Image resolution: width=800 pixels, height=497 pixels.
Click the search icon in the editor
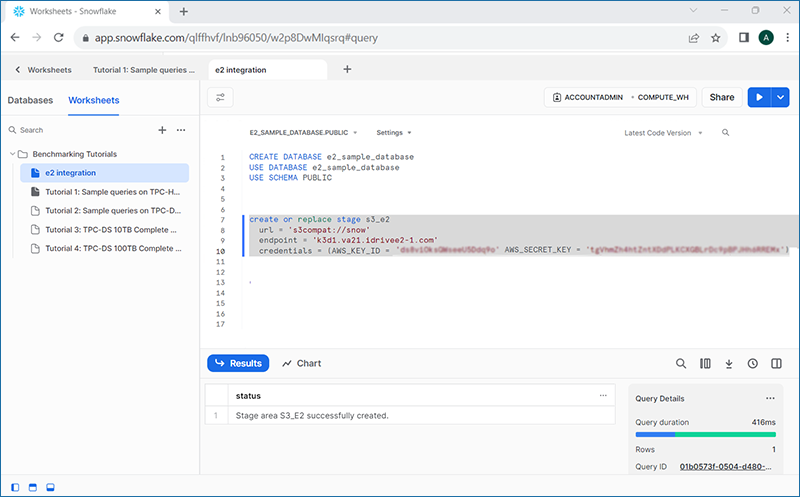726,133
